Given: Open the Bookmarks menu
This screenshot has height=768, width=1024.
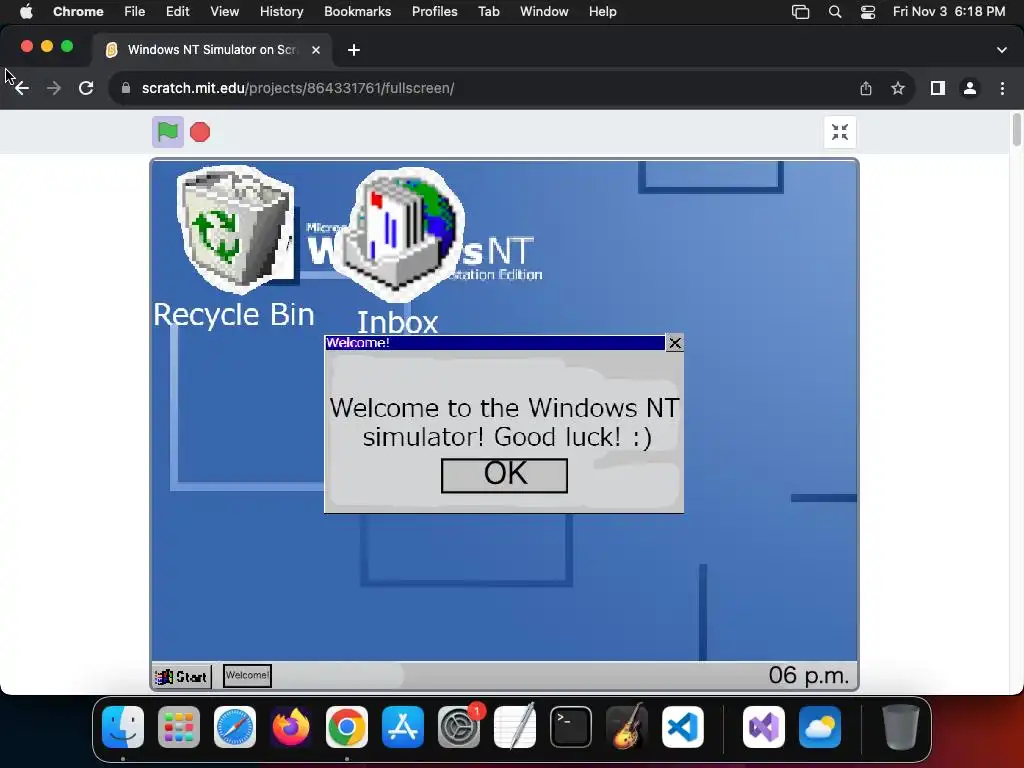Looking at the screenshot, I should coord(357,12).
